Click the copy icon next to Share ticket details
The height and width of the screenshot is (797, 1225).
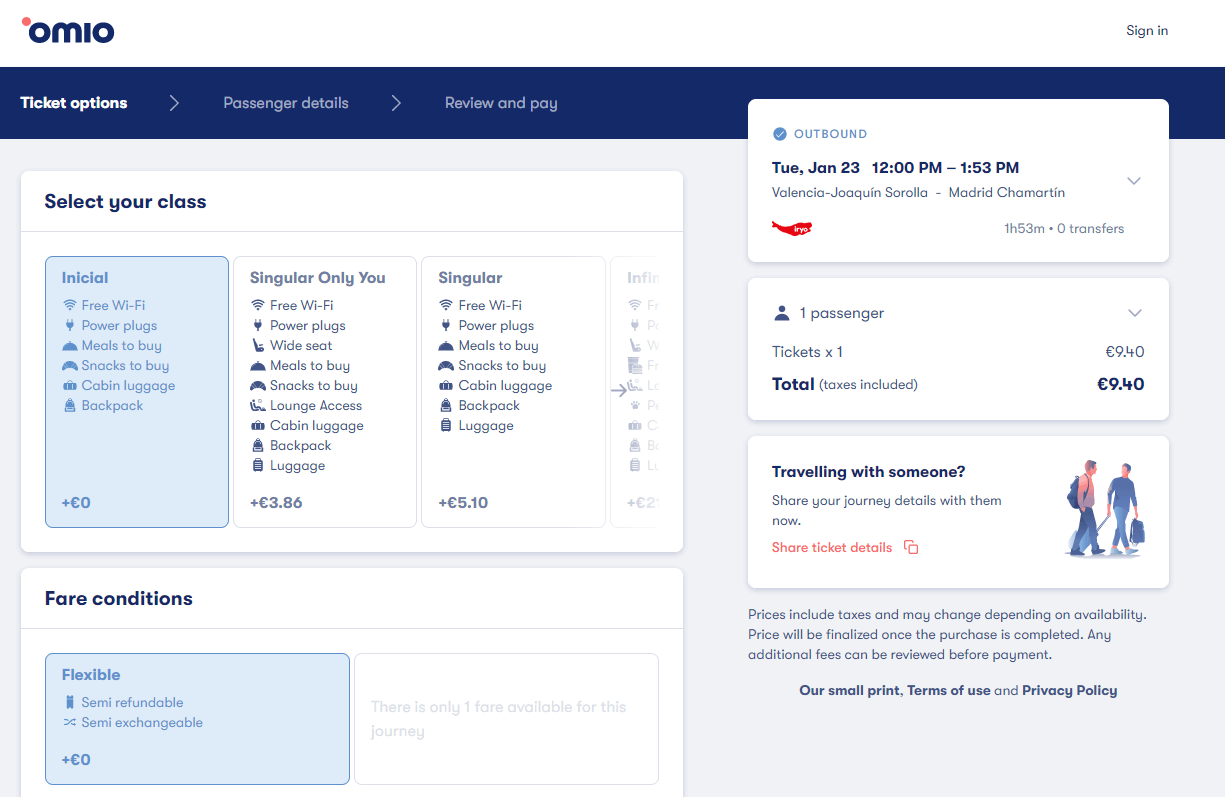[911, 547]
